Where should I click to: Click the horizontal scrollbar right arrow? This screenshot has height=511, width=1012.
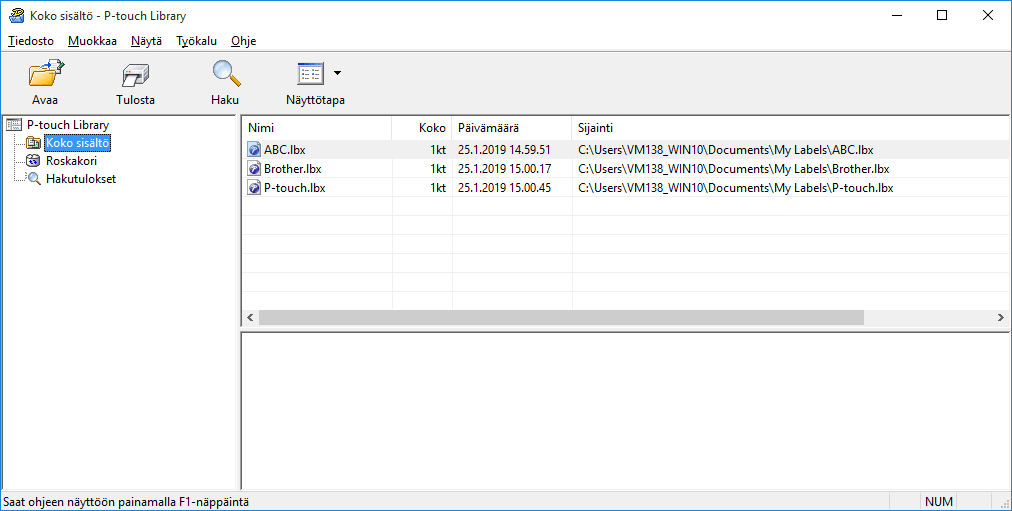click(x=1001, y=317)
